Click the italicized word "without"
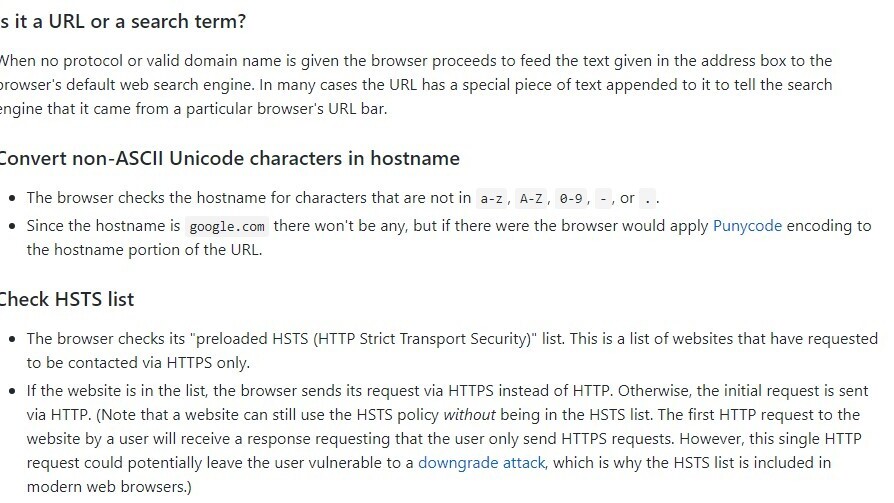 click(x=471, y=414)
